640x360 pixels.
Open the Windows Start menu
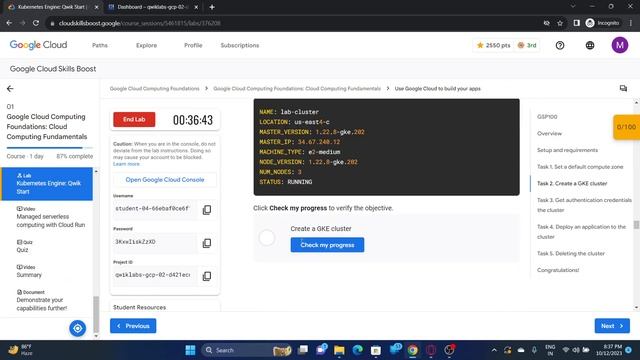tap(190, 350)
